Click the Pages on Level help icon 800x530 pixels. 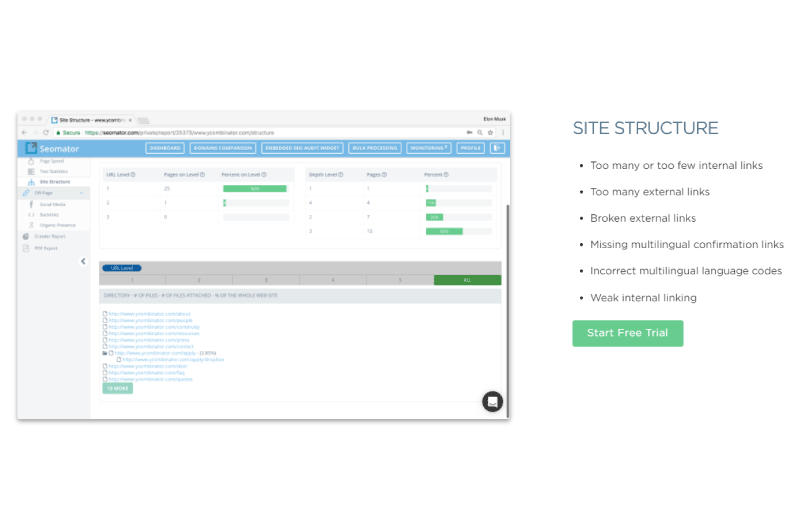coord(203,174)
